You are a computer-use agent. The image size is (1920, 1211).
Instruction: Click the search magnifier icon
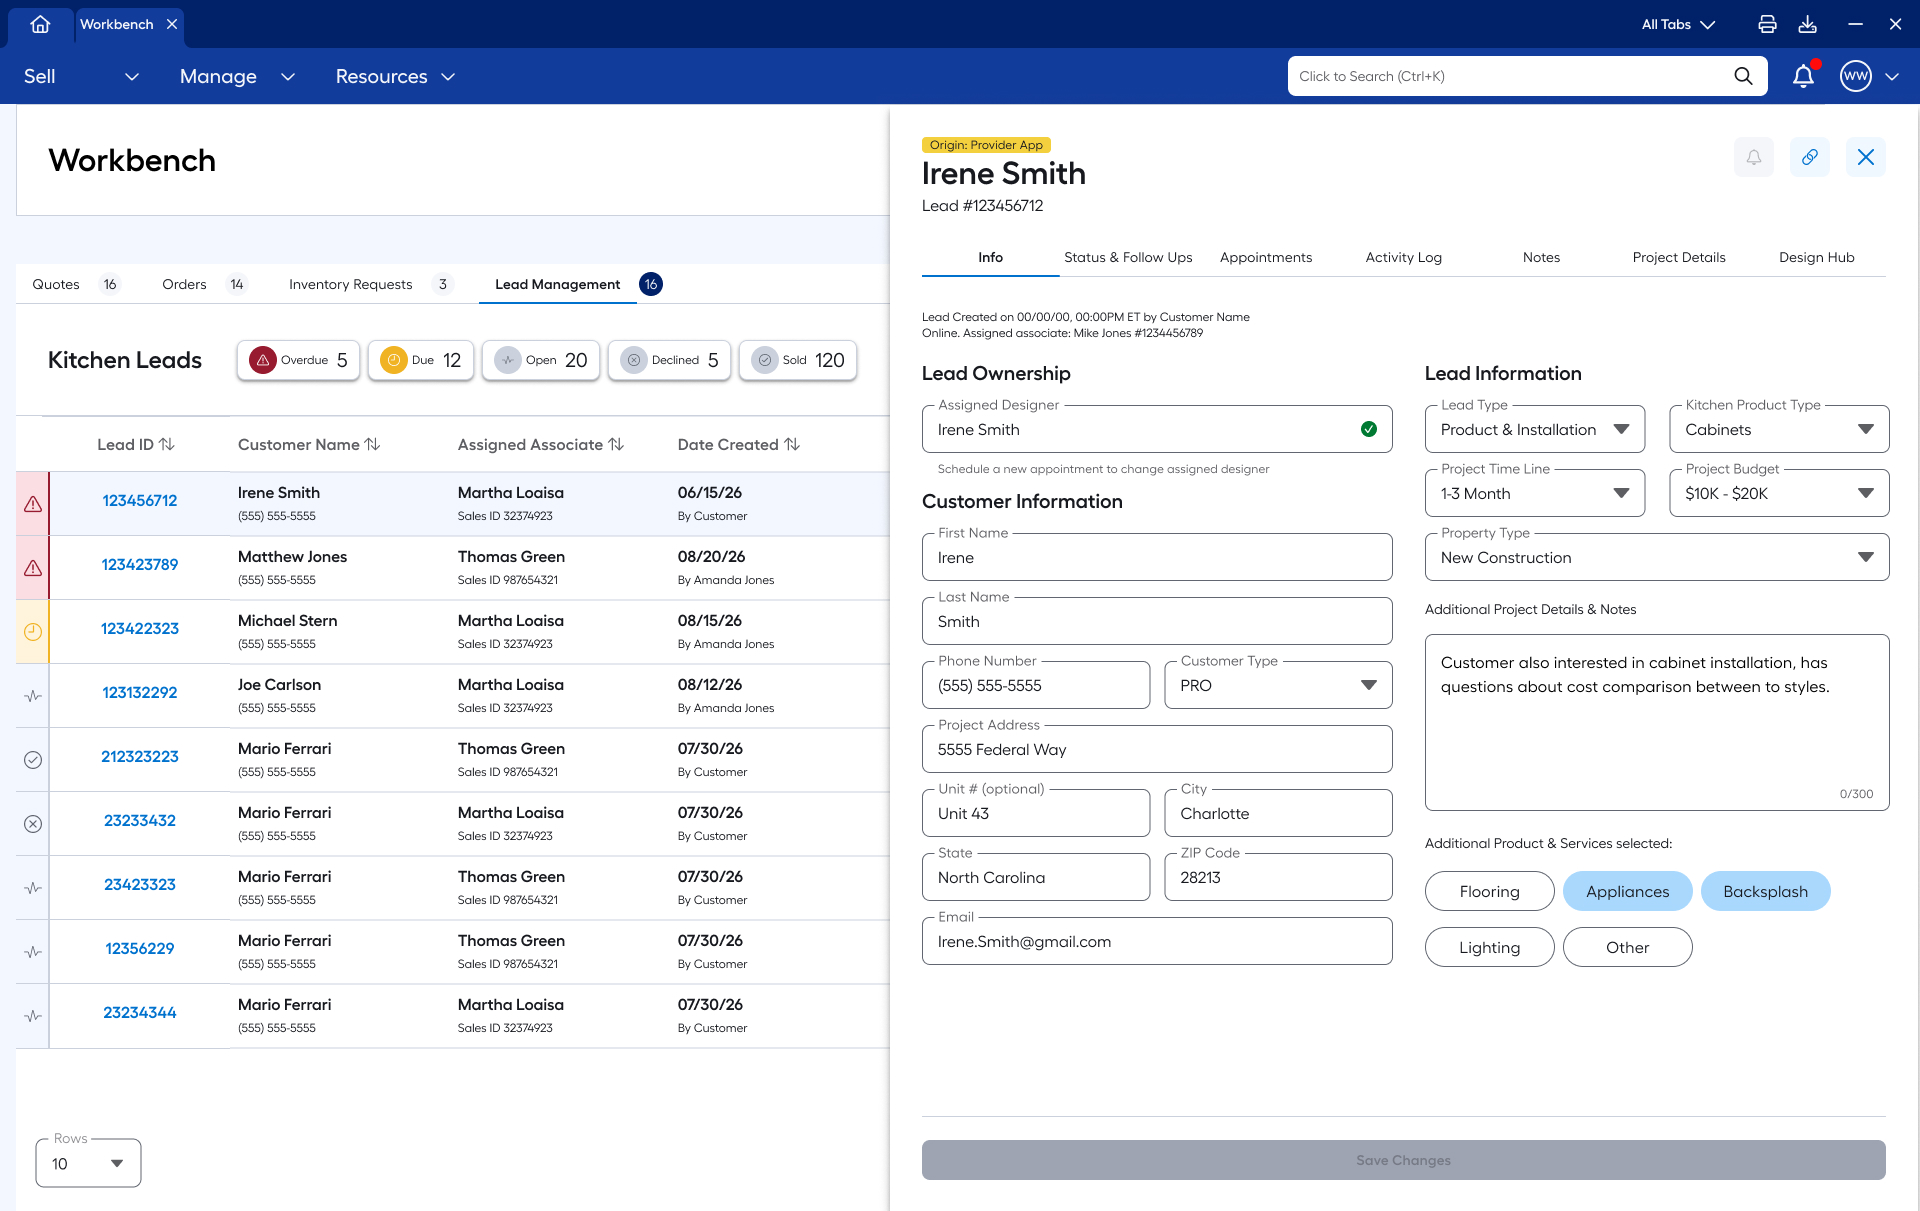coord(1743,76)
